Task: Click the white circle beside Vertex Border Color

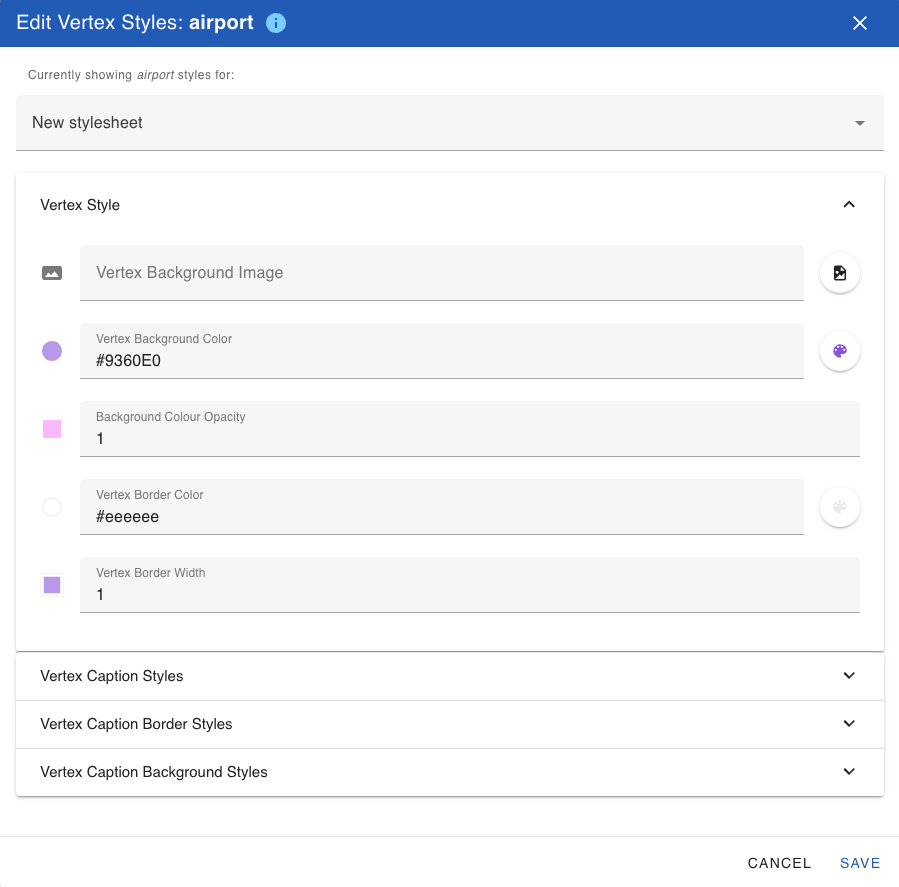Action: [52, 507]
